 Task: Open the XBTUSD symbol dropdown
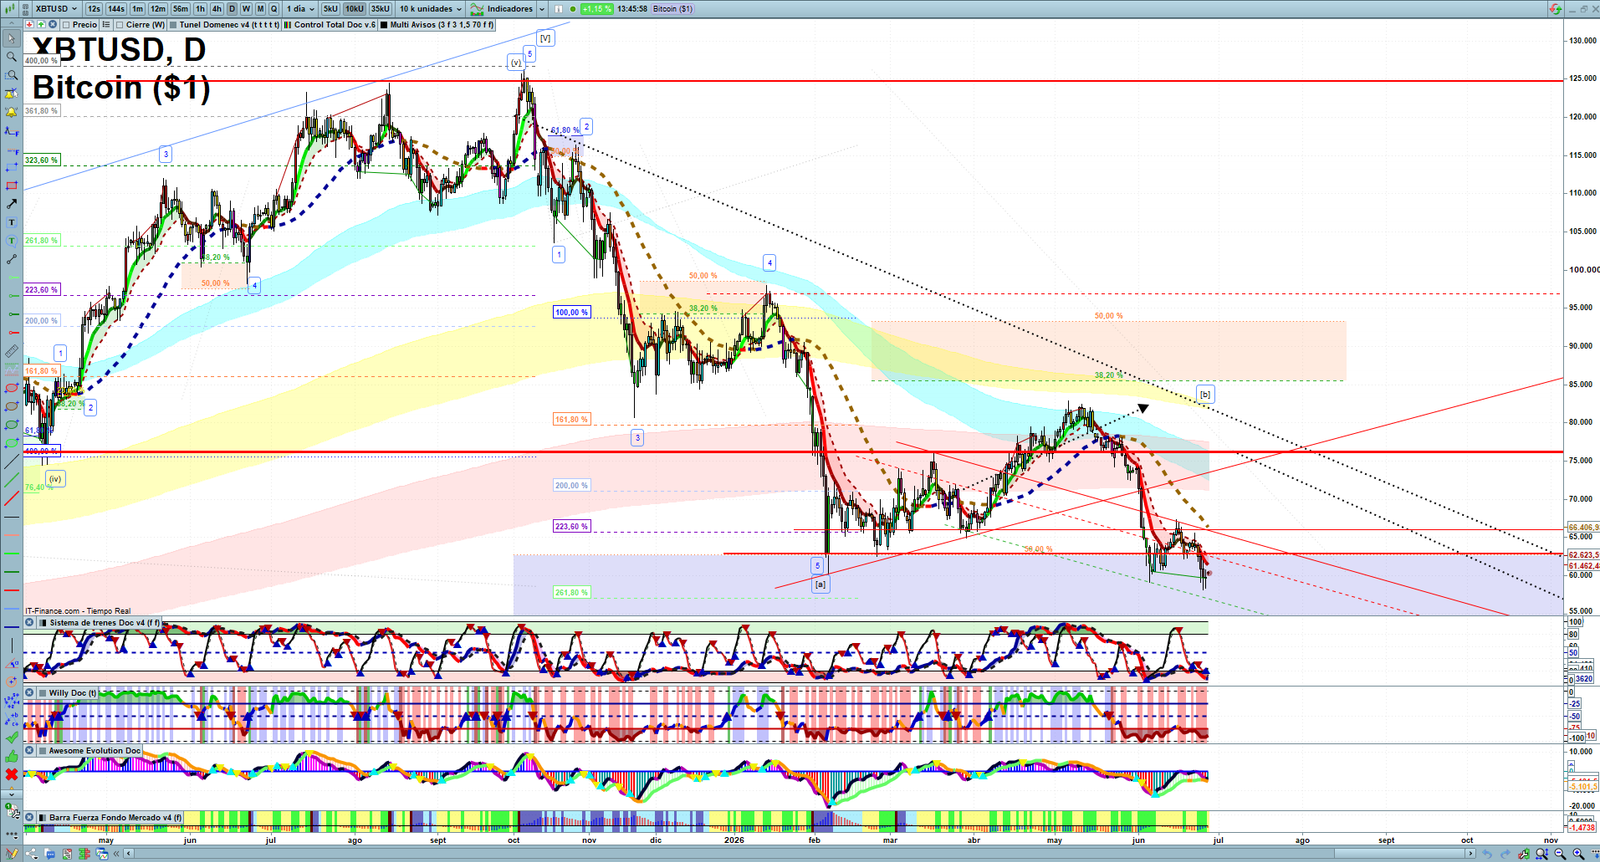pos(56,9)
